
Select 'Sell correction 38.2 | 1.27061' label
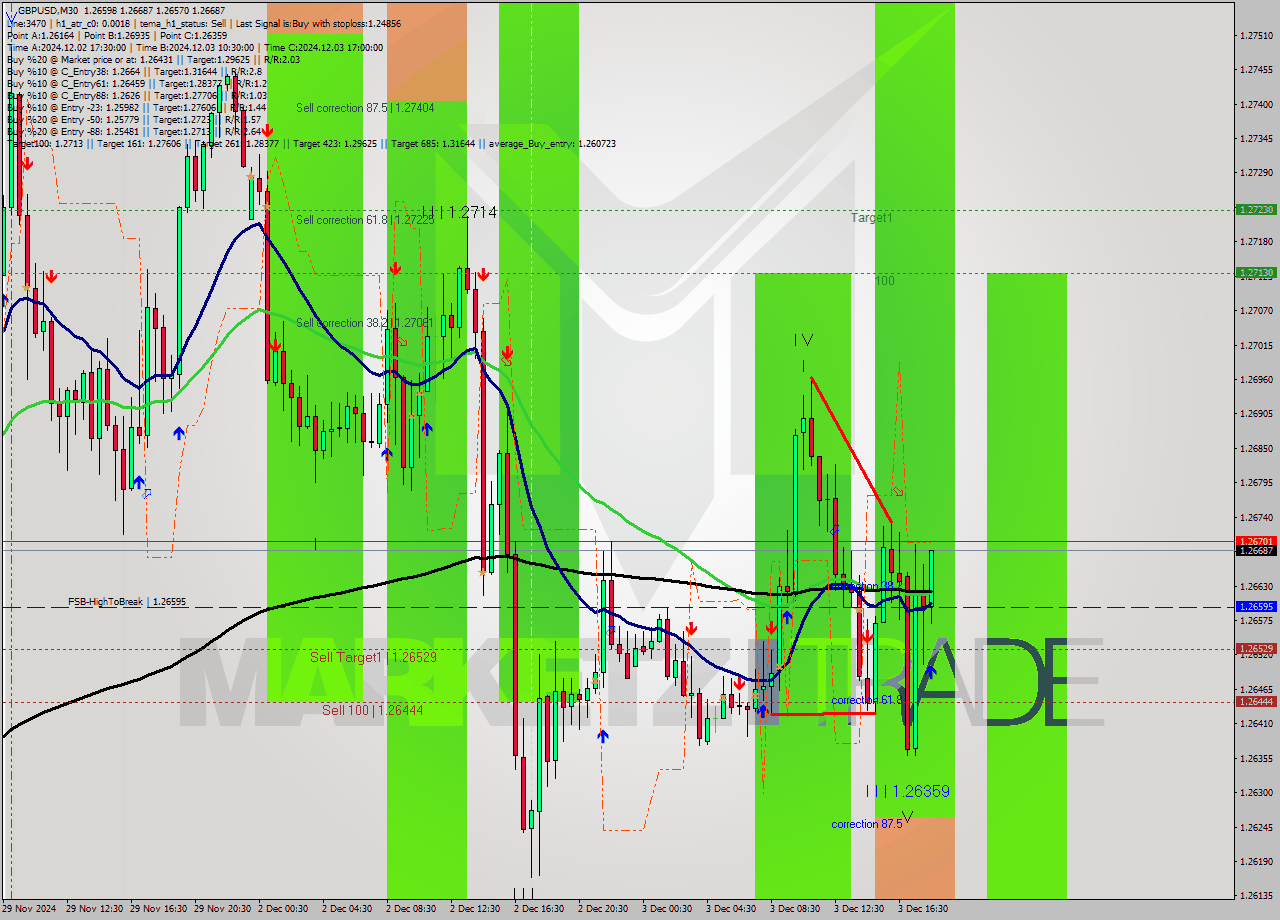click(x=365, y=323)
